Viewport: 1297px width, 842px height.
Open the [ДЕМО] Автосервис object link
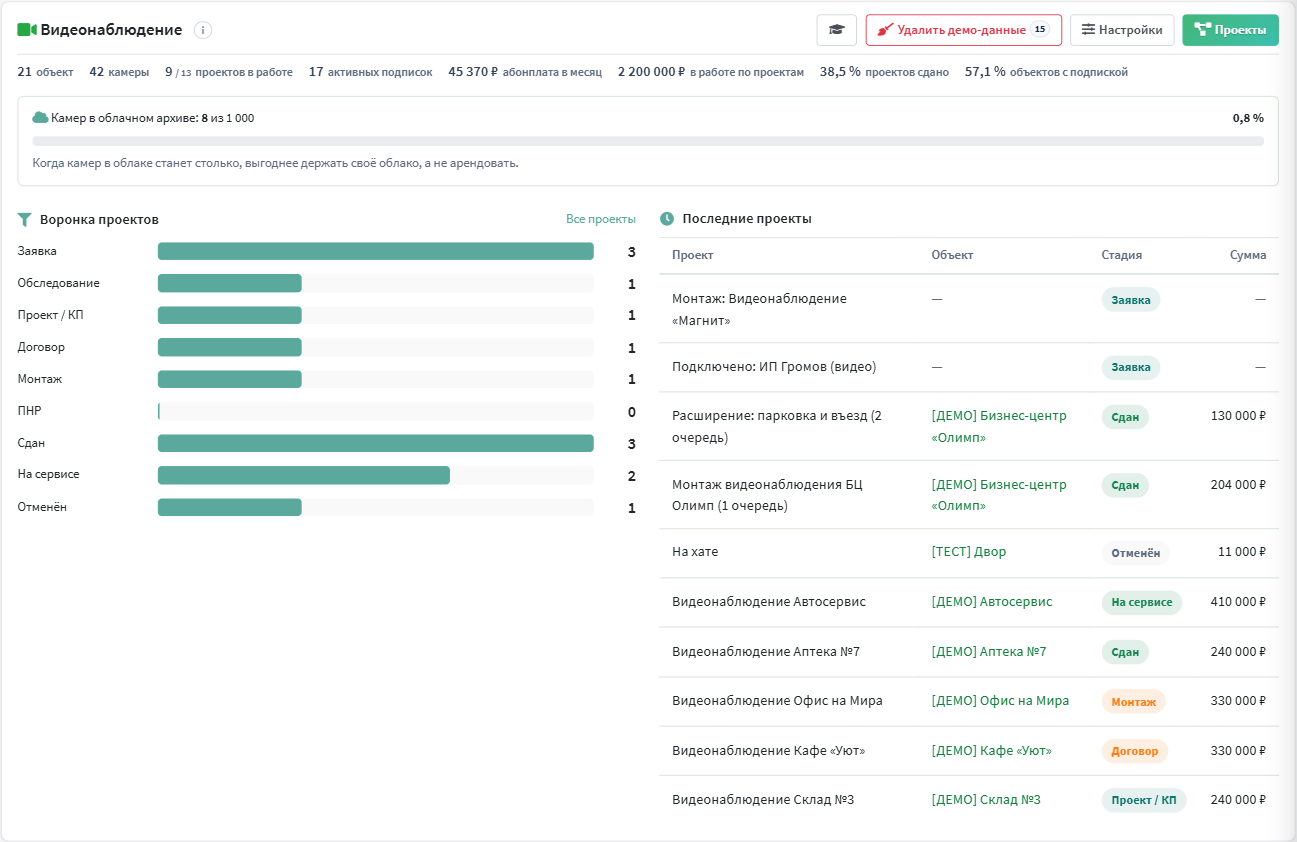point(992,602)
